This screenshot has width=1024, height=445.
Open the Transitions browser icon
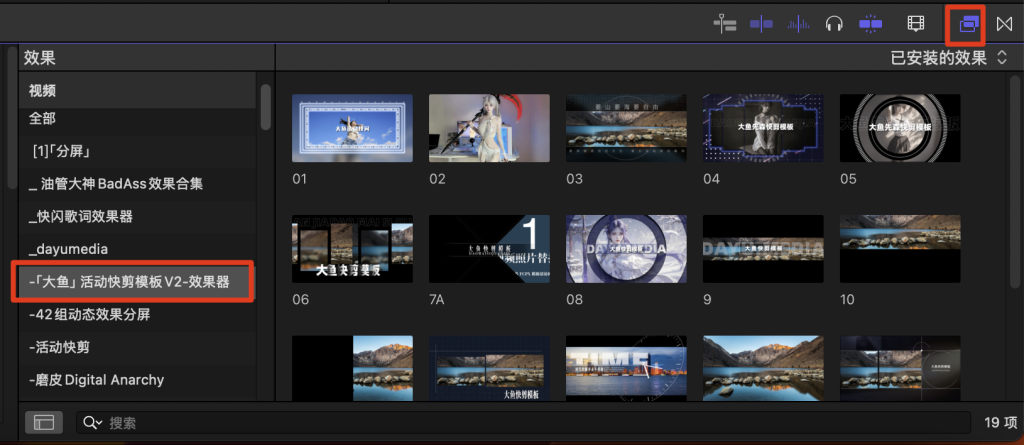[x=1003, y=23]
